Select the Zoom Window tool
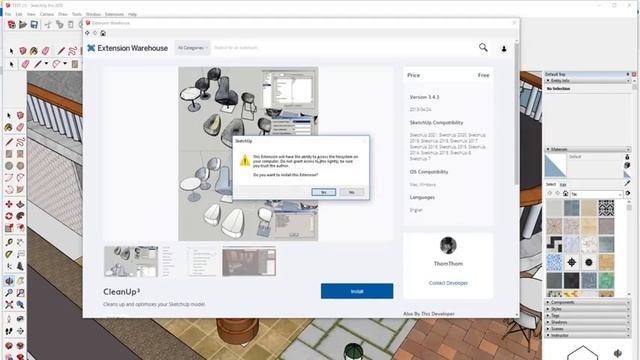This screenshot has height=360, width=640. click(x=20, y=293)
